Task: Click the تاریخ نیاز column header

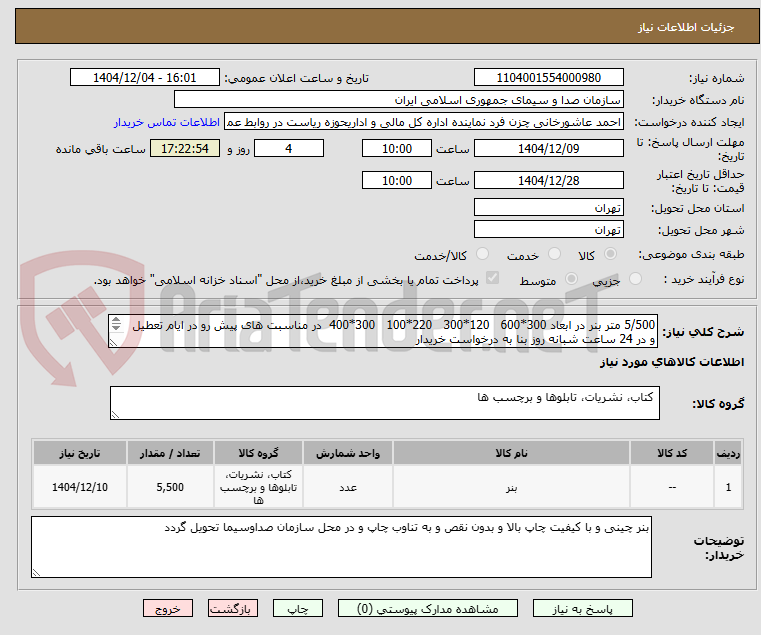Action: click(80, 453)
